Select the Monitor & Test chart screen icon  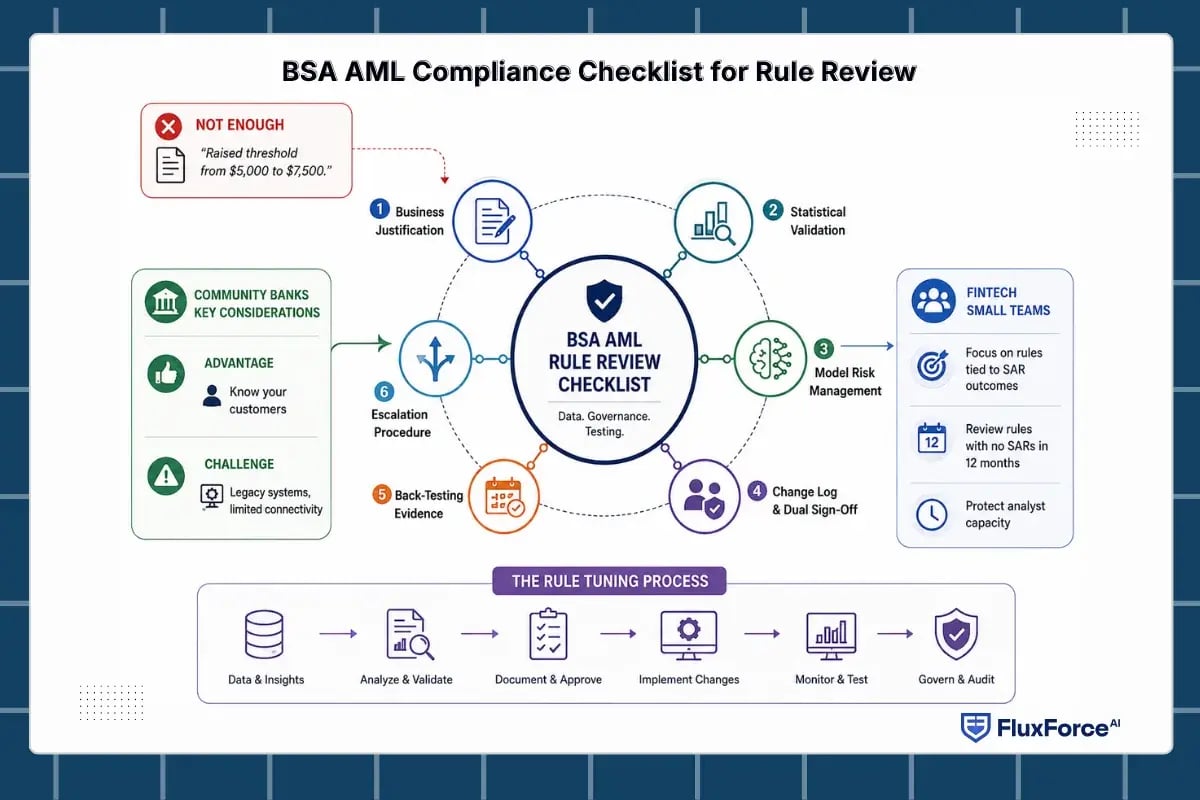point(831,635)
